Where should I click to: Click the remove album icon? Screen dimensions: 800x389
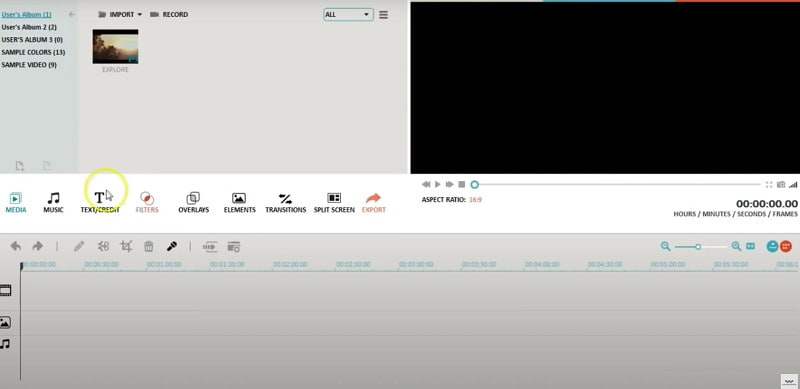47,166
